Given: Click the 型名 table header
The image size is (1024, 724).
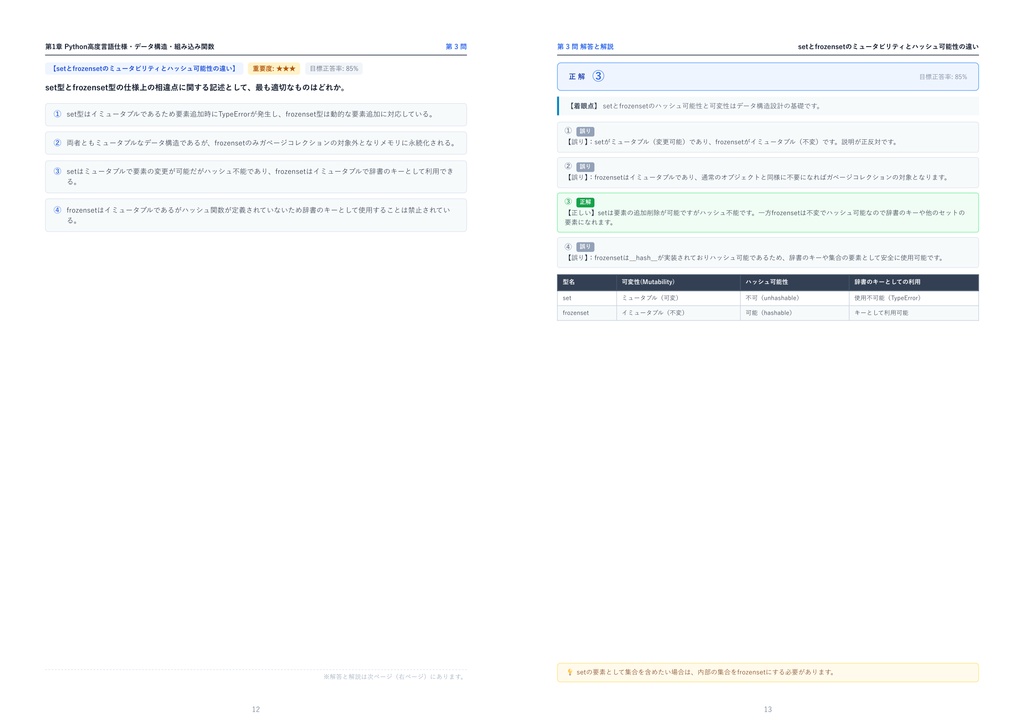Looking at the screenshot, I should 586,282.
